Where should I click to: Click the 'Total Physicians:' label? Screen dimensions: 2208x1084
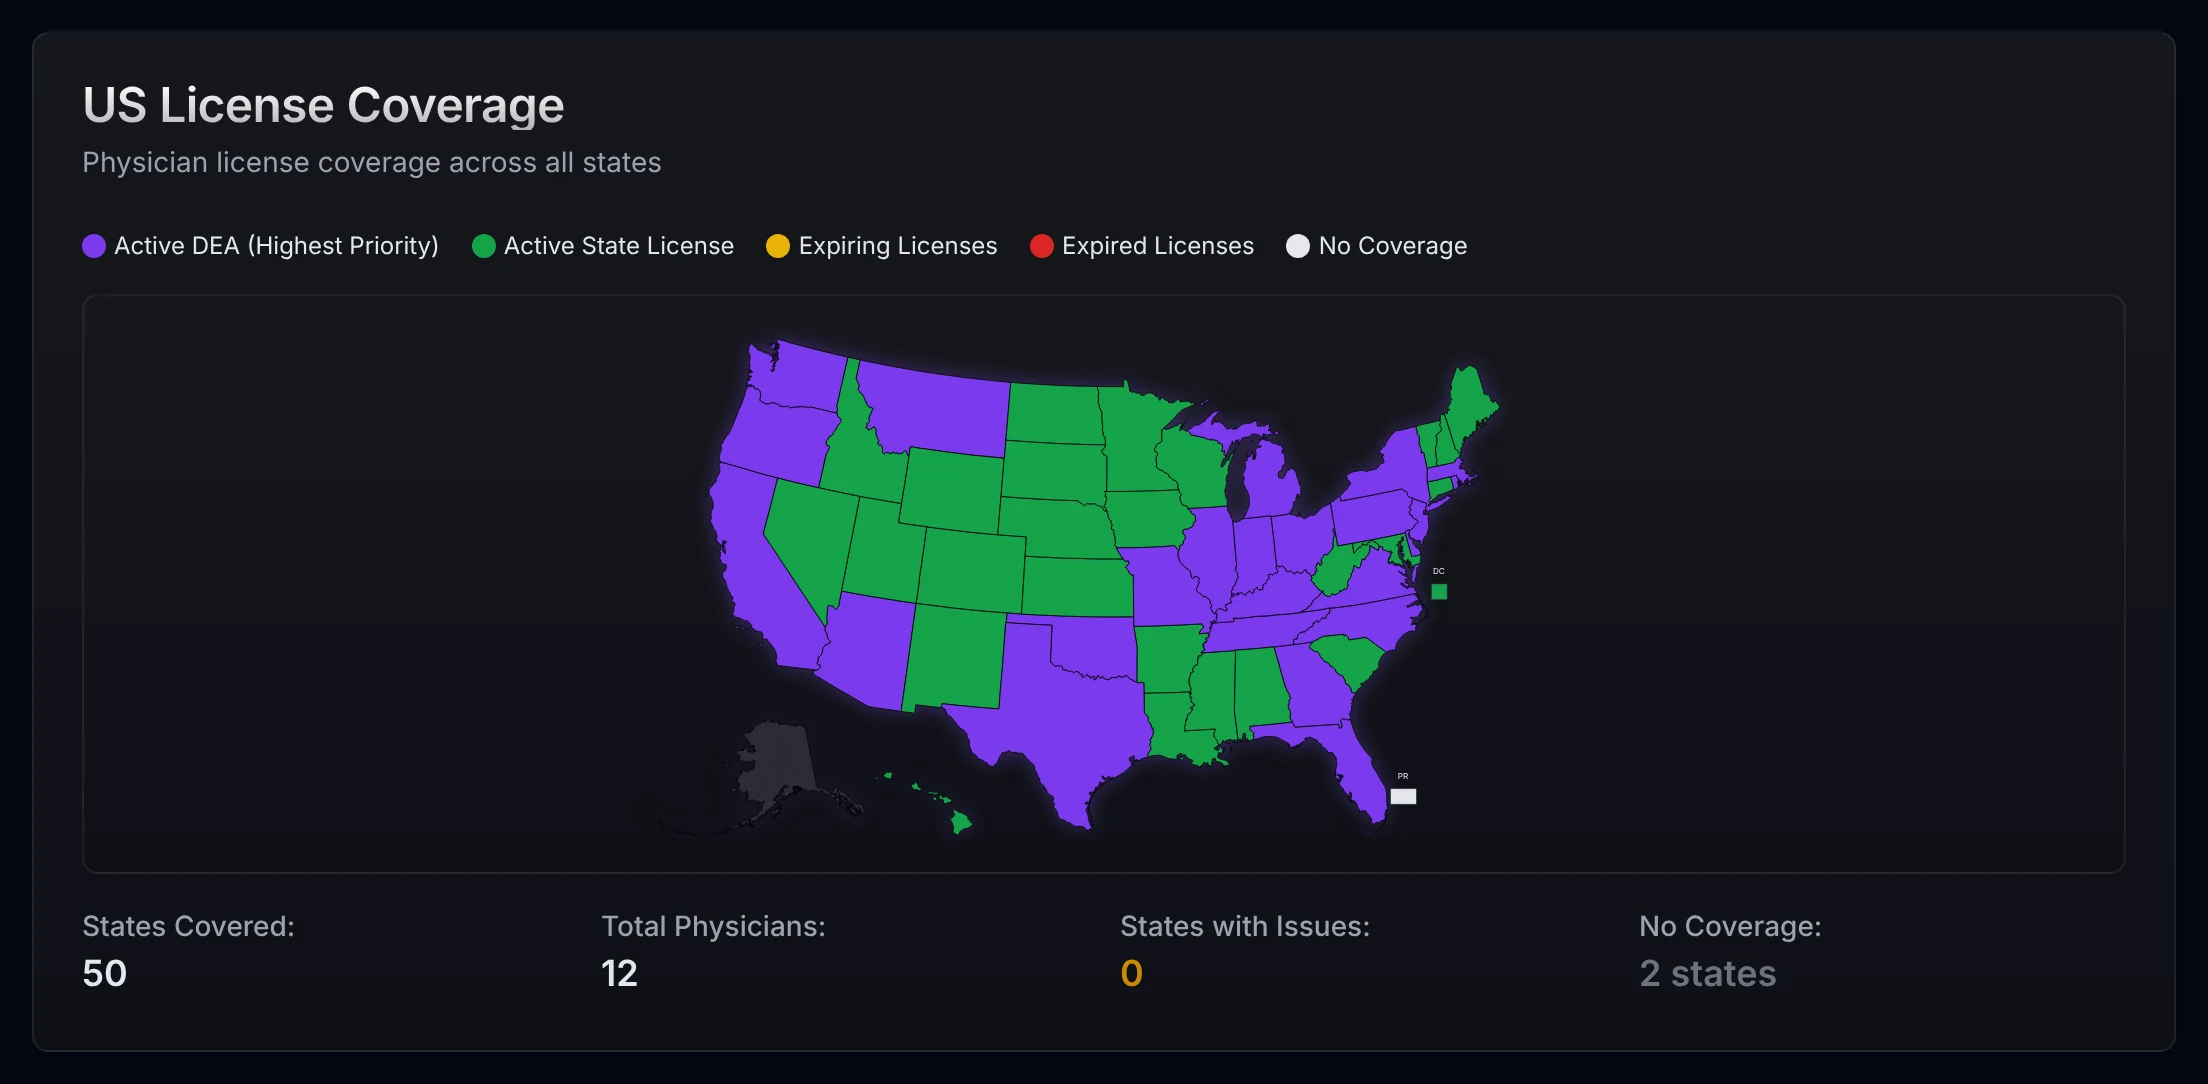[713, 926]
